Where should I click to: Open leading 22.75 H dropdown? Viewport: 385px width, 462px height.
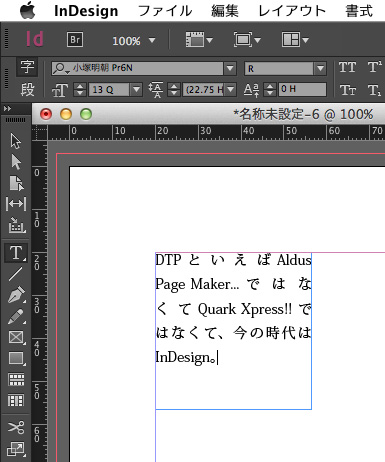click(x=230, y=90)
